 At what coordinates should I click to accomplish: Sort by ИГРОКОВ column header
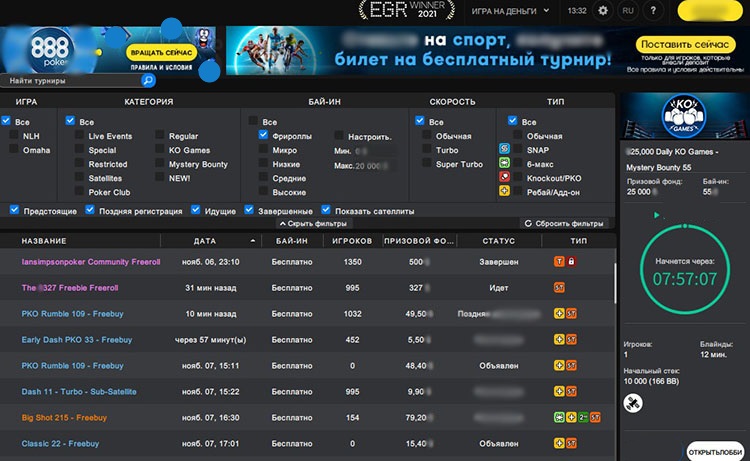point(352,241)
